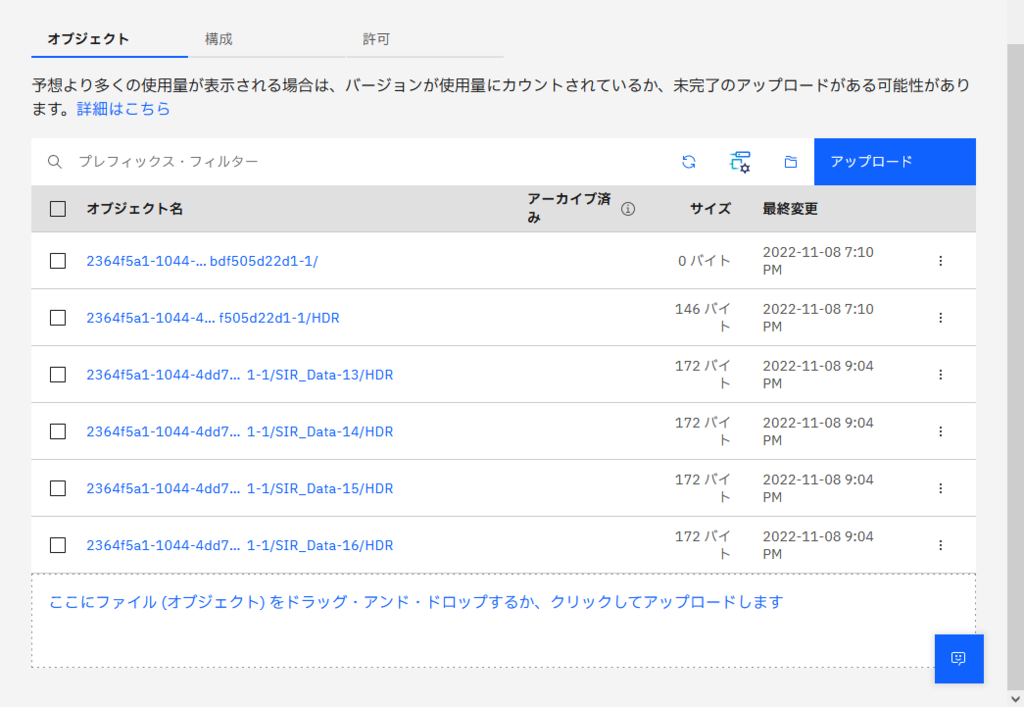Screen dimensions: 1024x707
Task: Open overflow menu for SIR_Data-15/HDR row
Action: pos(940,488)
